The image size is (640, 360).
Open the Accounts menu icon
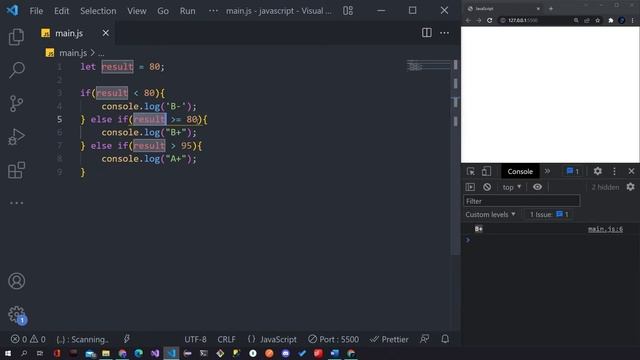(x=16, y=281)
